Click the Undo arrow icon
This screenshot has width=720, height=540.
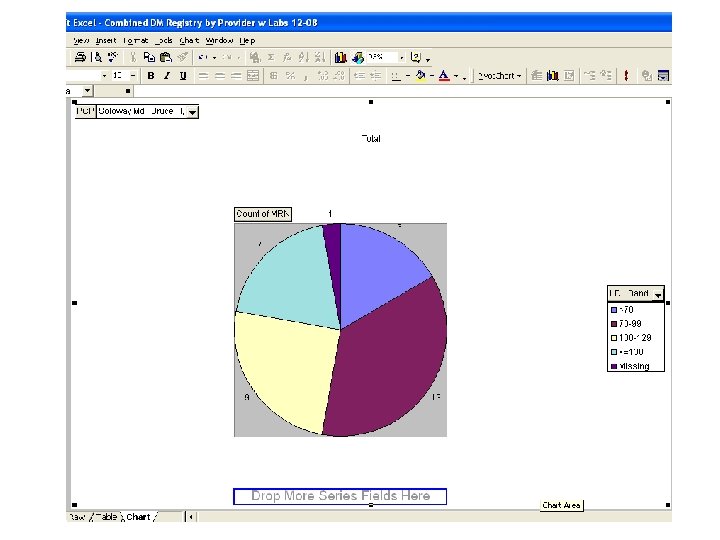point(202,57)
